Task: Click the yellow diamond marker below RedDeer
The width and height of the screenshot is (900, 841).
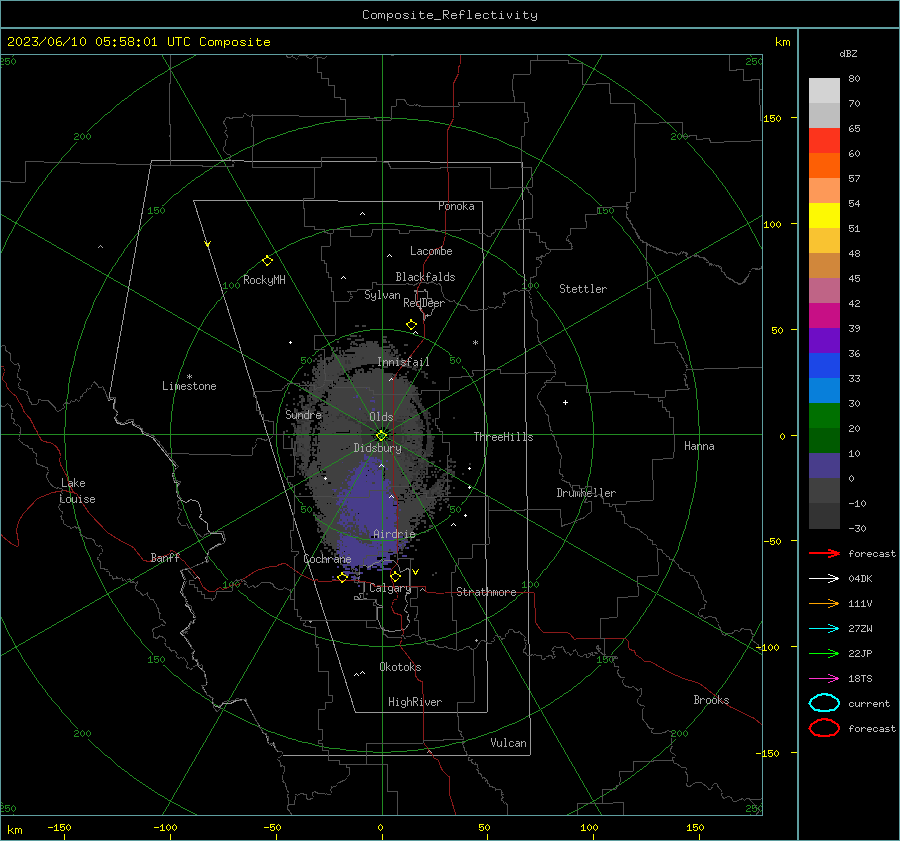Action: [x=411, y=325]
